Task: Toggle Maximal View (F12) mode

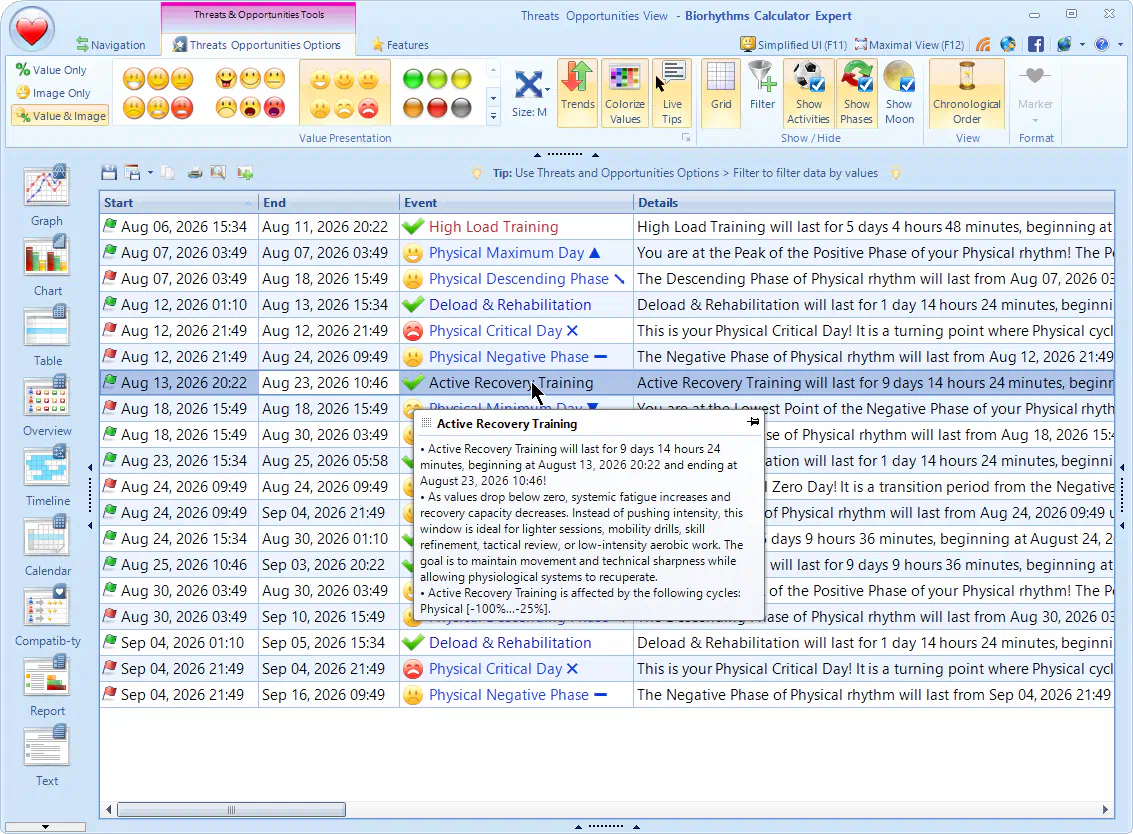Action: (x=909, y=44)
